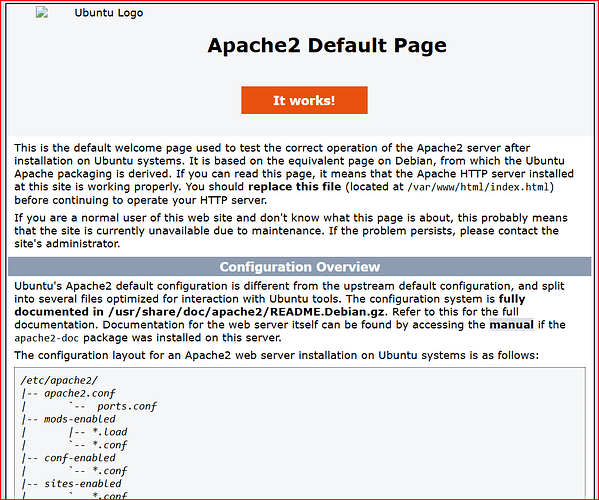Click the /etc/apache2/ tree root line

pos(59,380)
